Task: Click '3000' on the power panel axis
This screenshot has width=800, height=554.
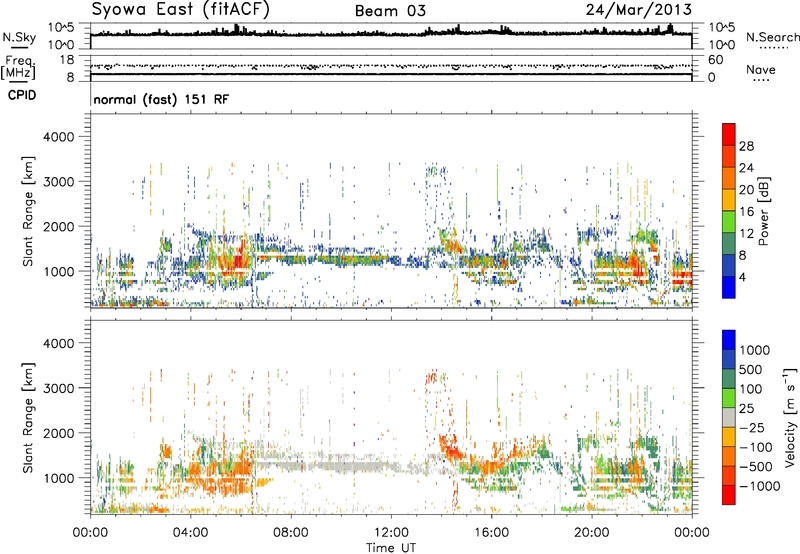Action: 58,182
